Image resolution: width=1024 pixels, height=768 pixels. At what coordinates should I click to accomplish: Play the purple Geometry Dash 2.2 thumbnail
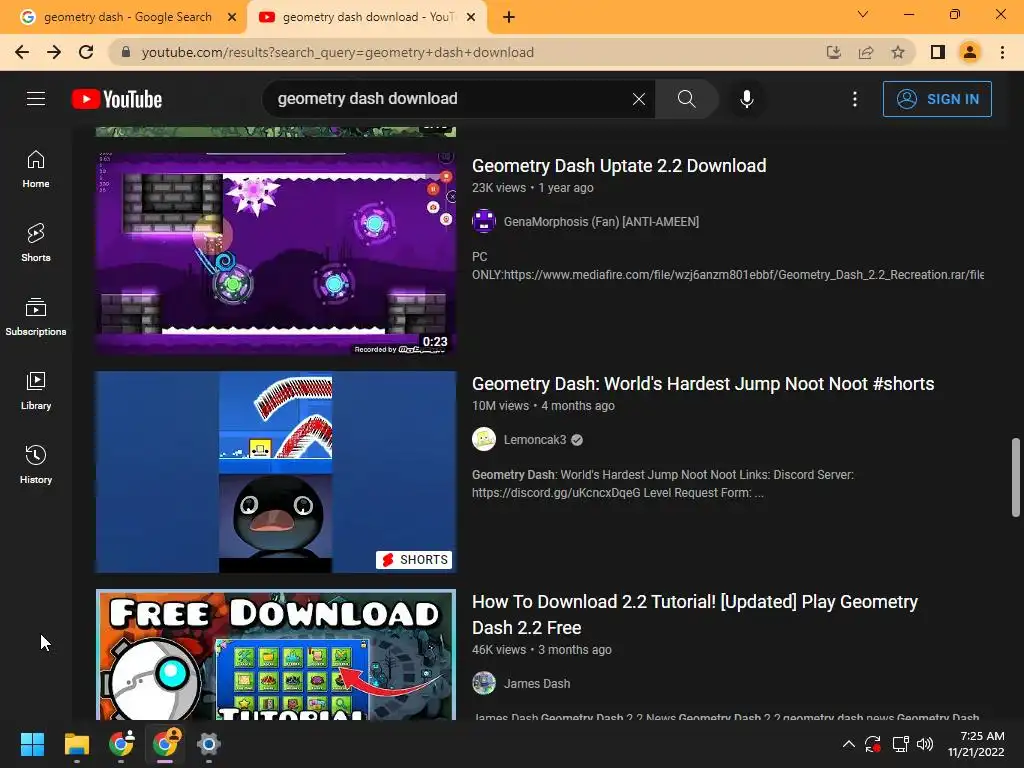pos(276,254)
